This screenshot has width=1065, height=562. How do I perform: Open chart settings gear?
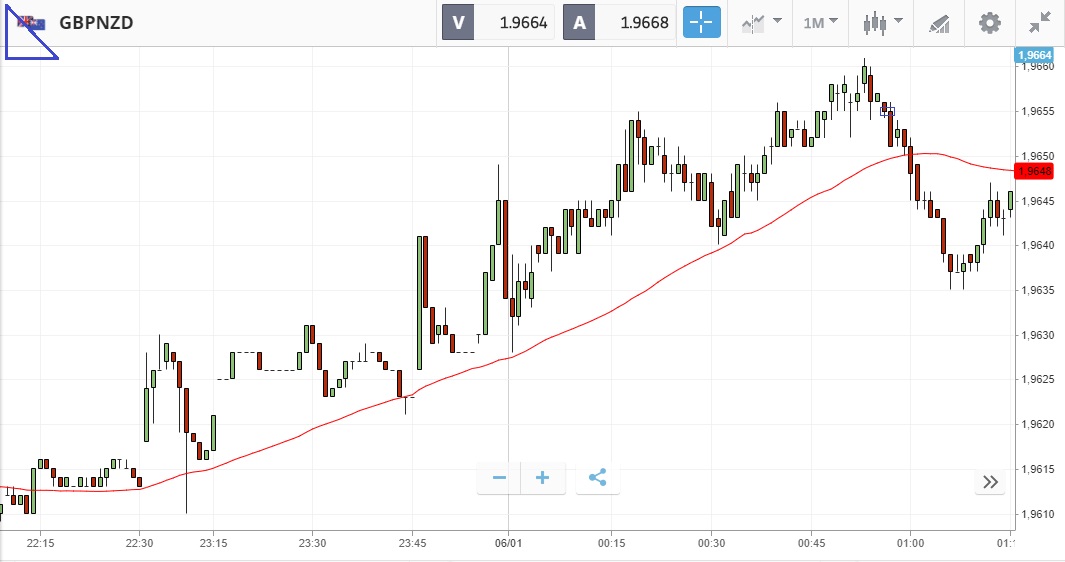pyautogui.click(x=990, y=22)
